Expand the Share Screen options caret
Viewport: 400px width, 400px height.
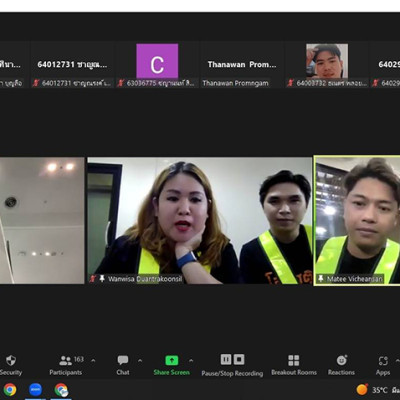point(191,360)
